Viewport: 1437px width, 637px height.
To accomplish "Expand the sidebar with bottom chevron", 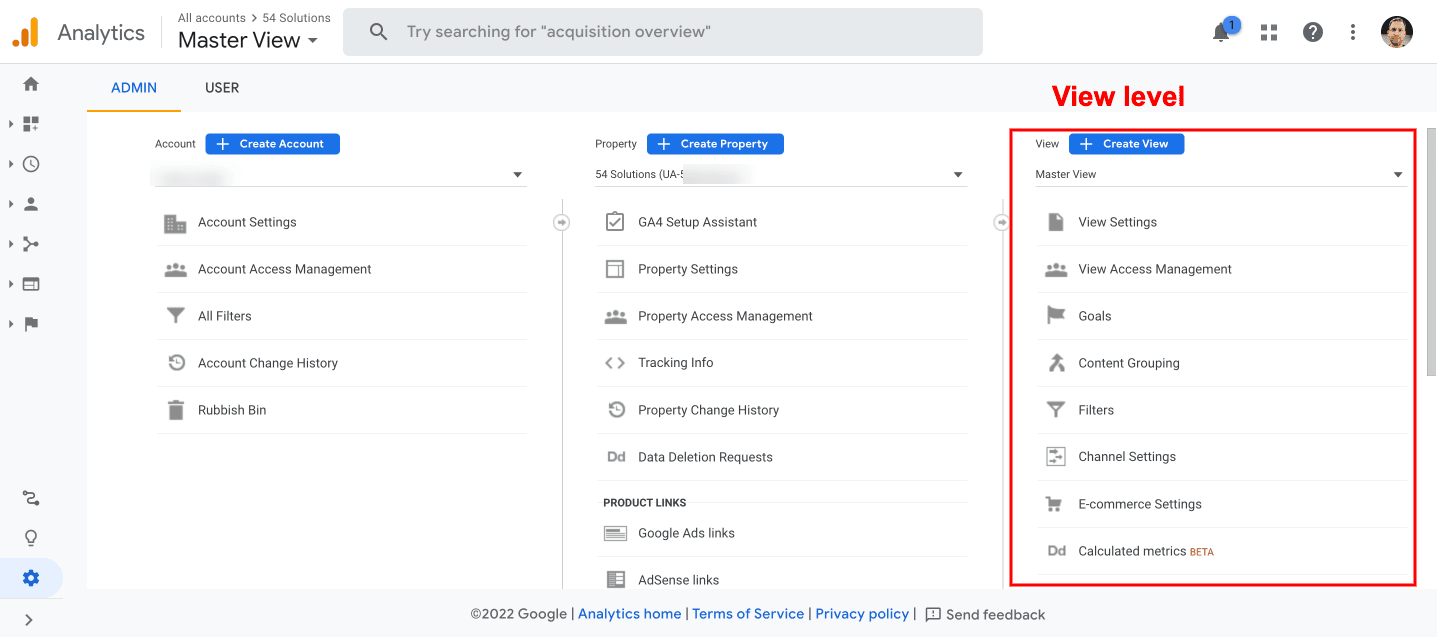I will [29, 620].
